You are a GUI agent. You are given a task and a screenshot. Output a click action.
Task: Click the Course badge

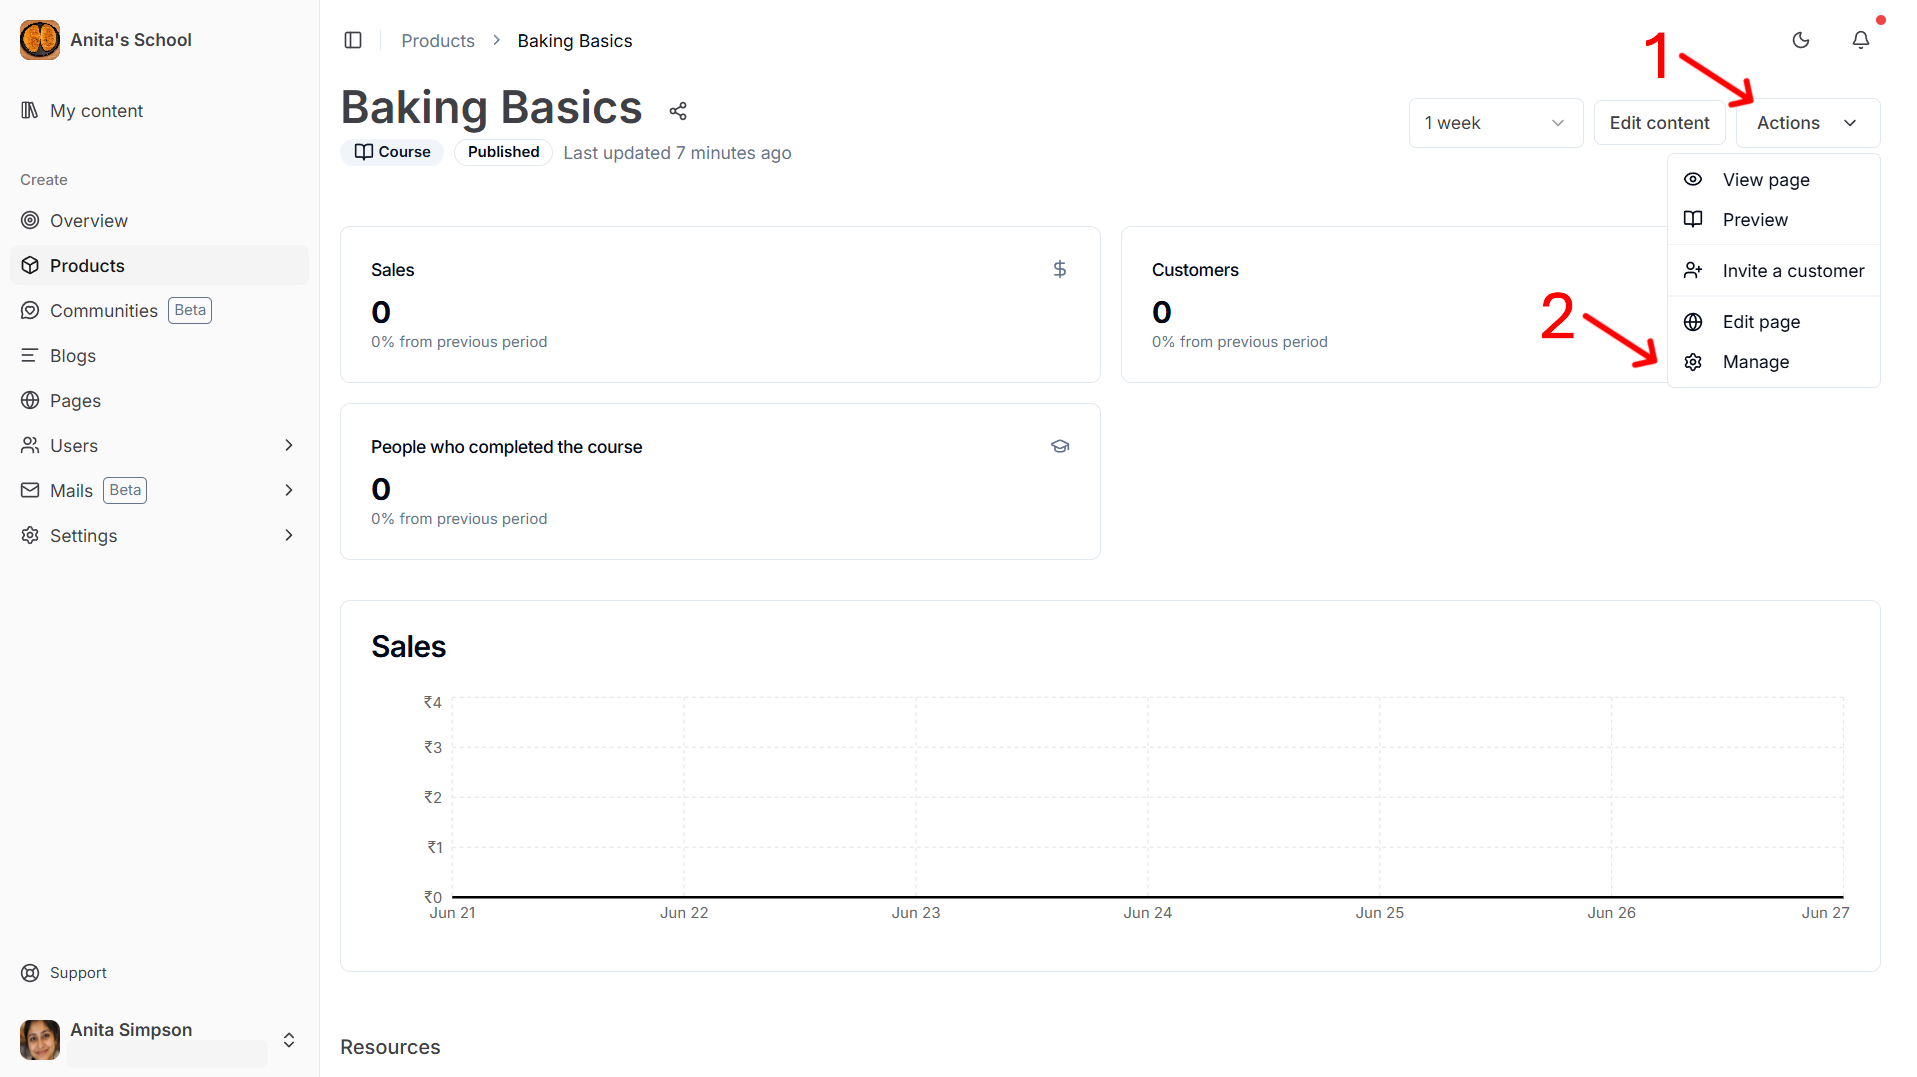(x=392, y=152)
